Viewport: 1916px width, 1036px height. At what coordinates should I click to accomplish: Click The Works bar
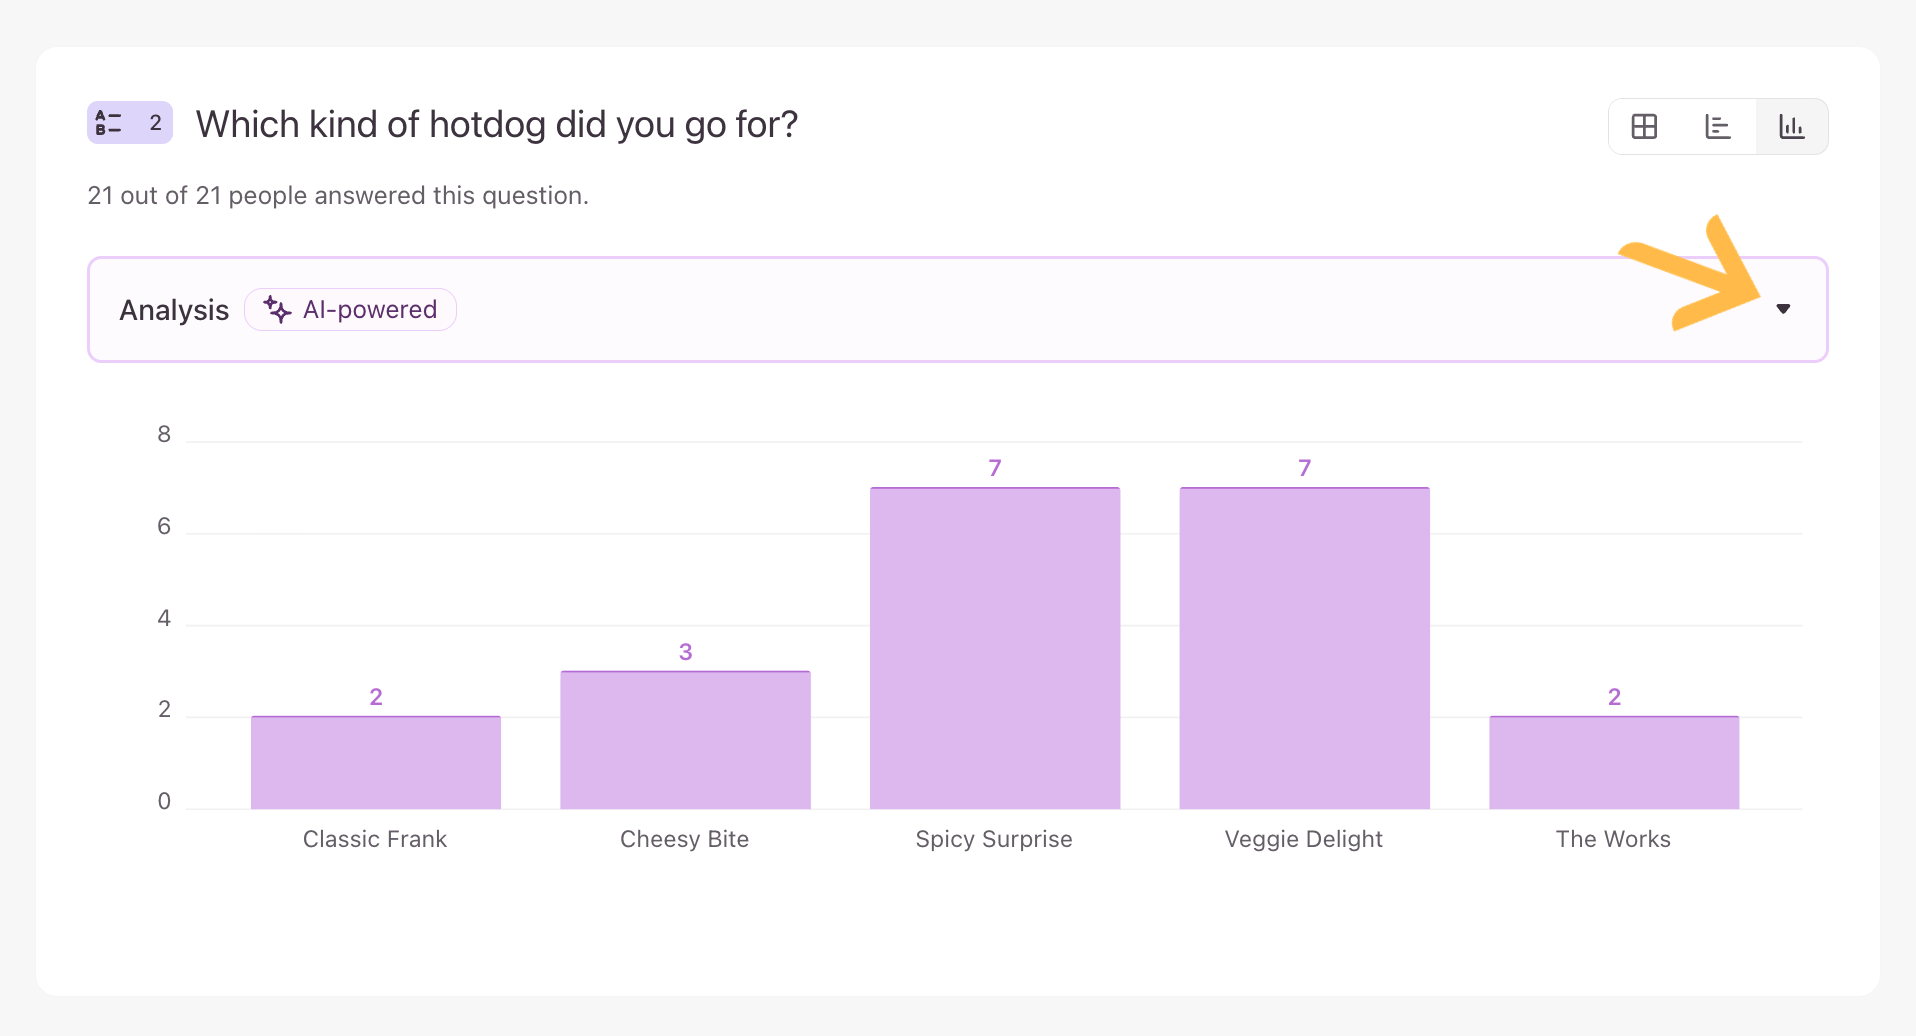tap(1613, 762)
